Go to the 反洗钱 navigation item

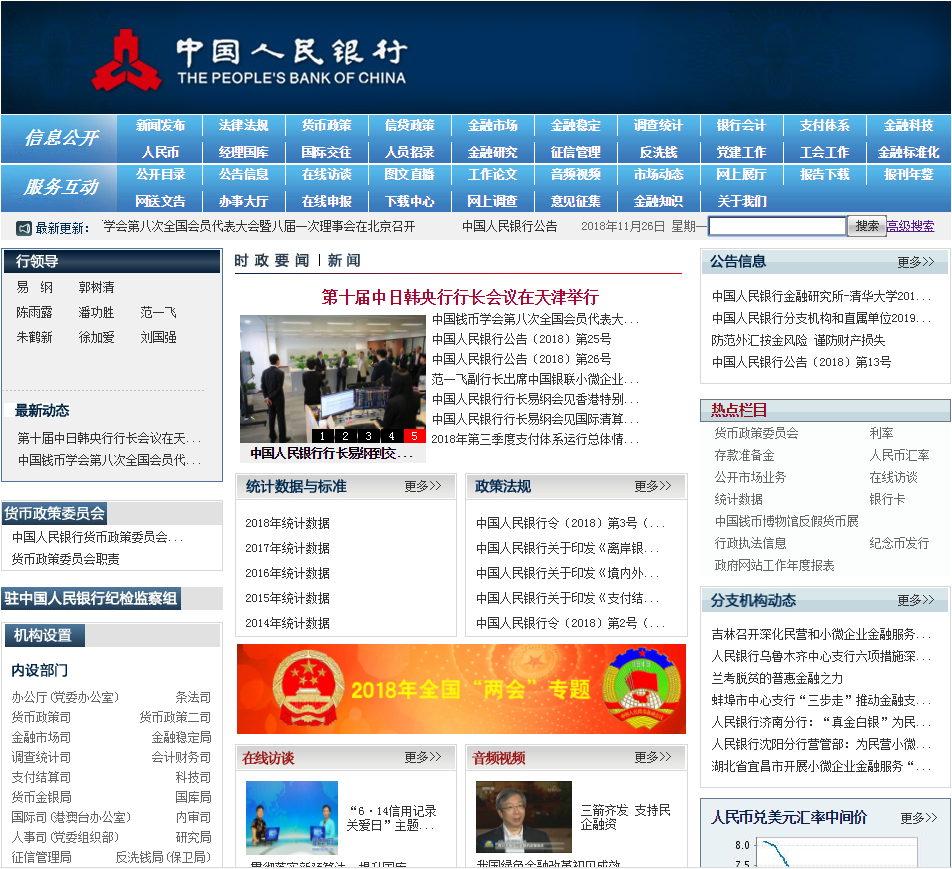coord(658,152)
